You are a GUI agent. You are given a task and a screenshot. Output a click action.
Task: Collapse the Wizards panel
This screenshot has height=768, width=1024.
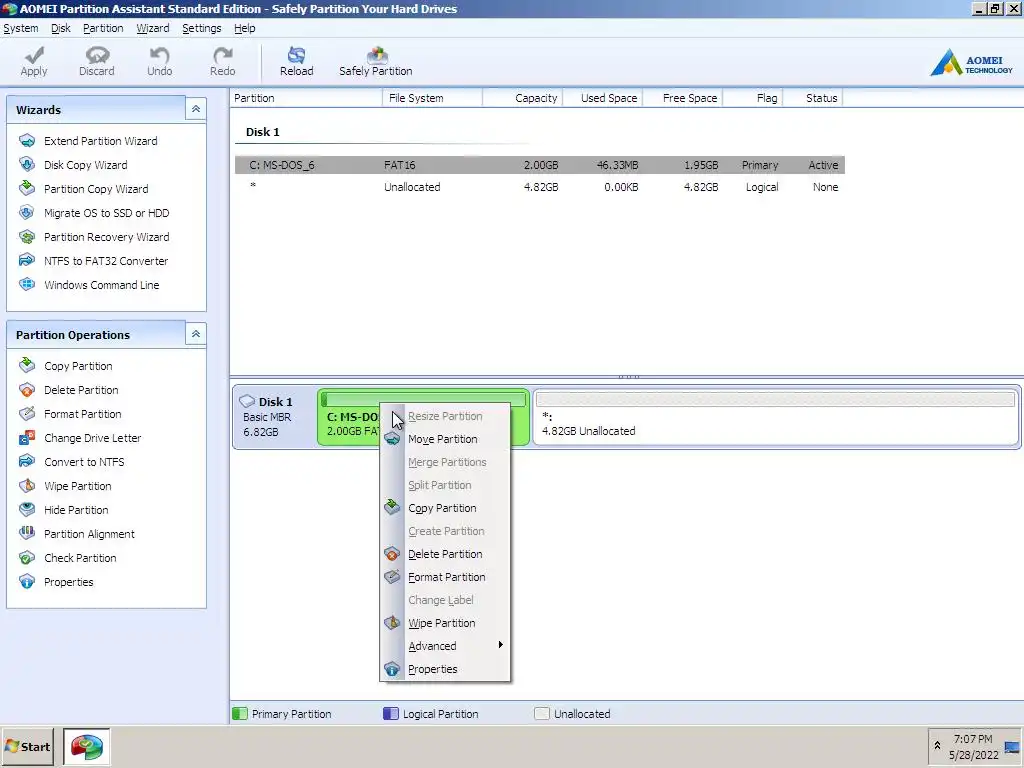click(195, 109)
